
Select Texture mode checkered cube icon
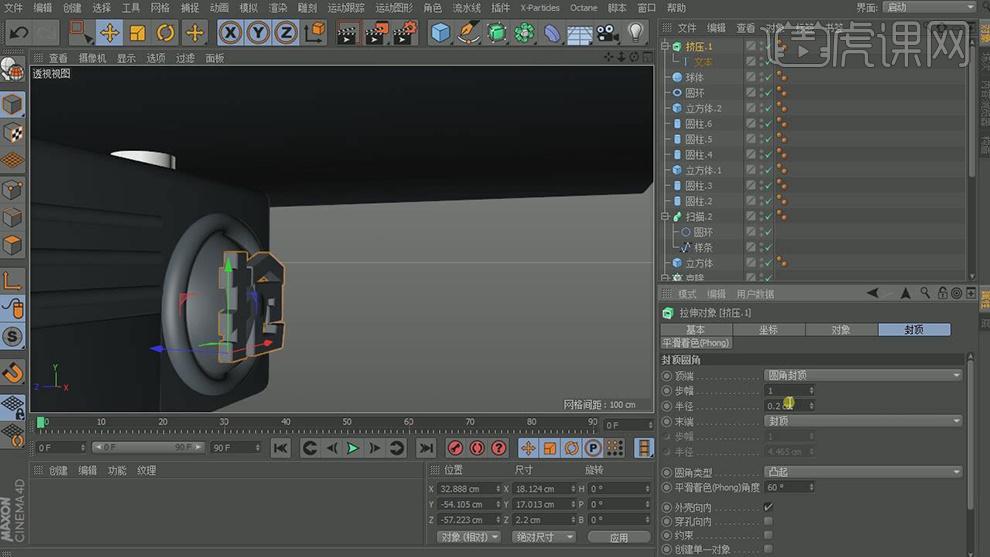tap(12, 133)
